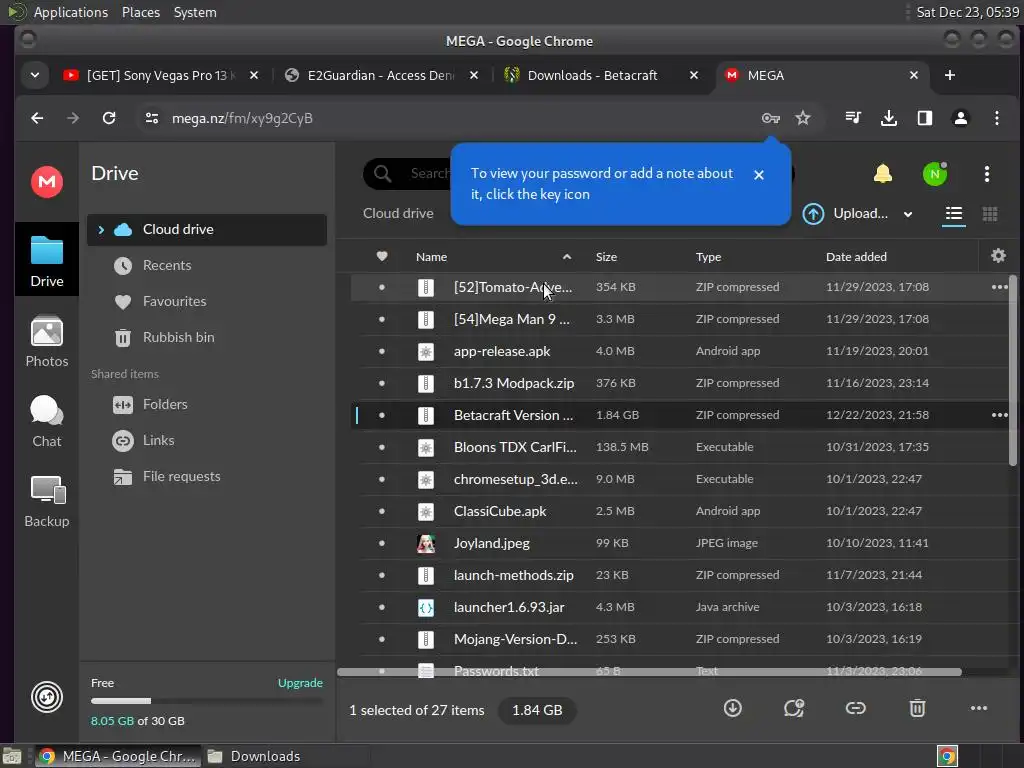
Task: Toggle favourite dot for launcher1.6.93.jar
Action: tap(382, 607)
